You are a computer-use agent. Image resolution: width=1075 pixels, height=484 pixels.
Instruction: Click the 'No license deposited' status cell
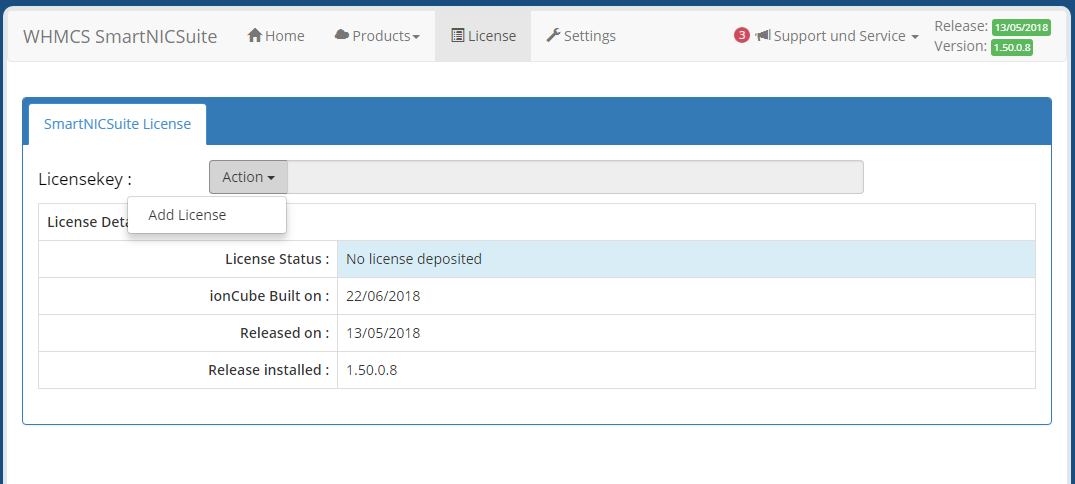[686, 259]
